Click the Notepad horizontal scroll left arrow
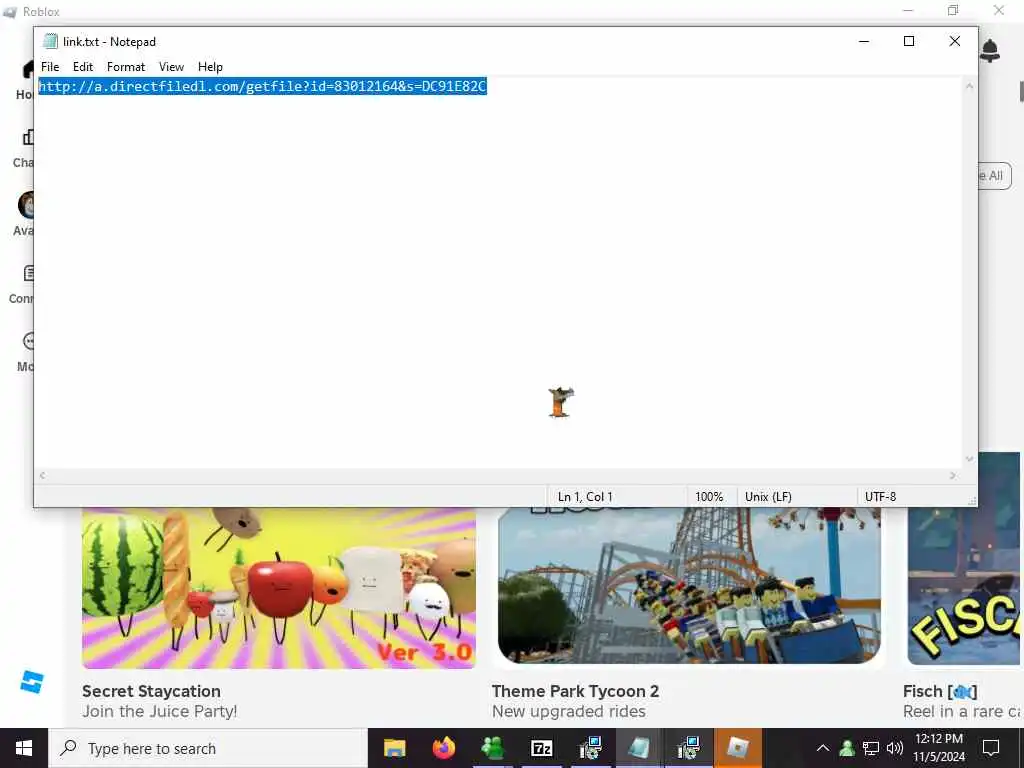1024x768 pixels. (x=42, y=475)
